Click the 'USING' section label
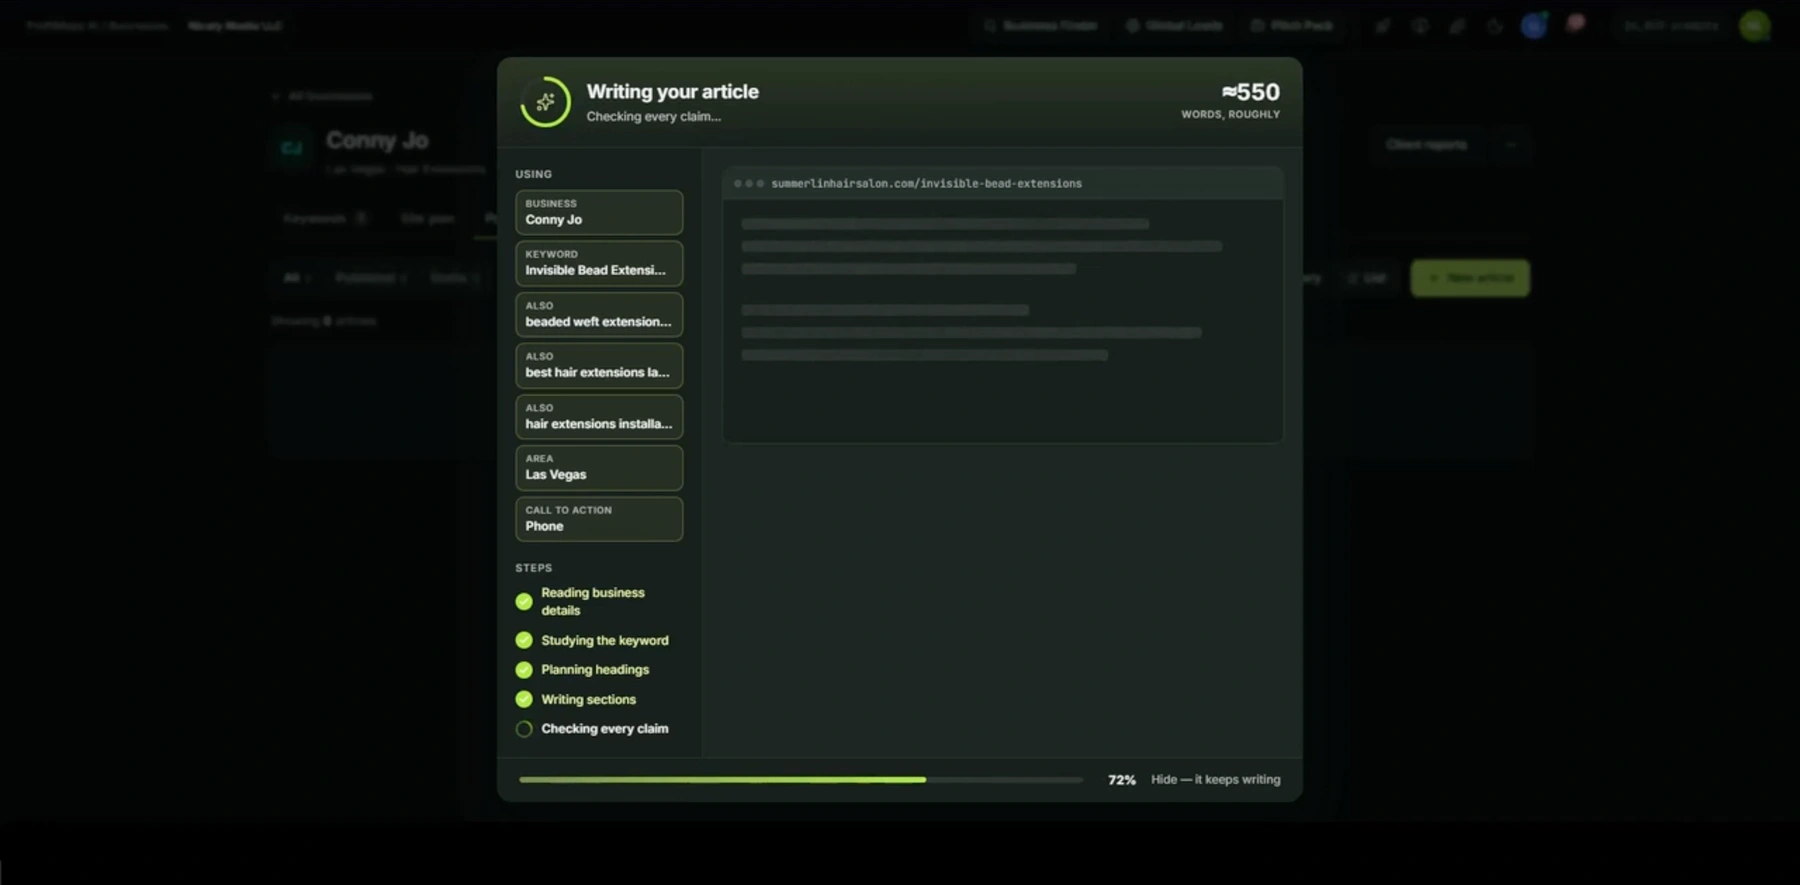Viewport: 1800px width, 885px height. click(x=533, y=174)
